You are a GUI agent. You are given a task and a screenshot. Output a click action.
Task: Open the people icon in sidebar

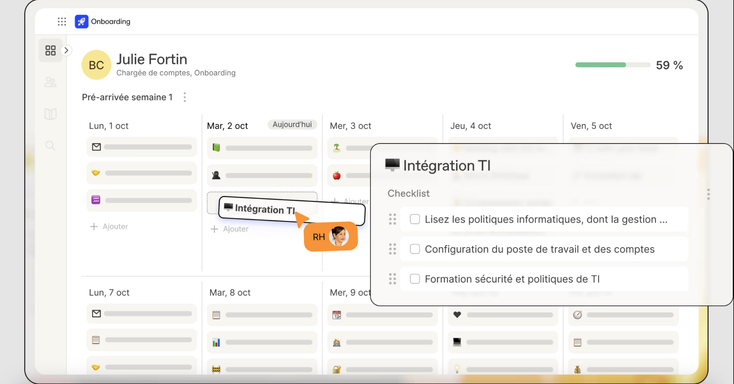51,82
